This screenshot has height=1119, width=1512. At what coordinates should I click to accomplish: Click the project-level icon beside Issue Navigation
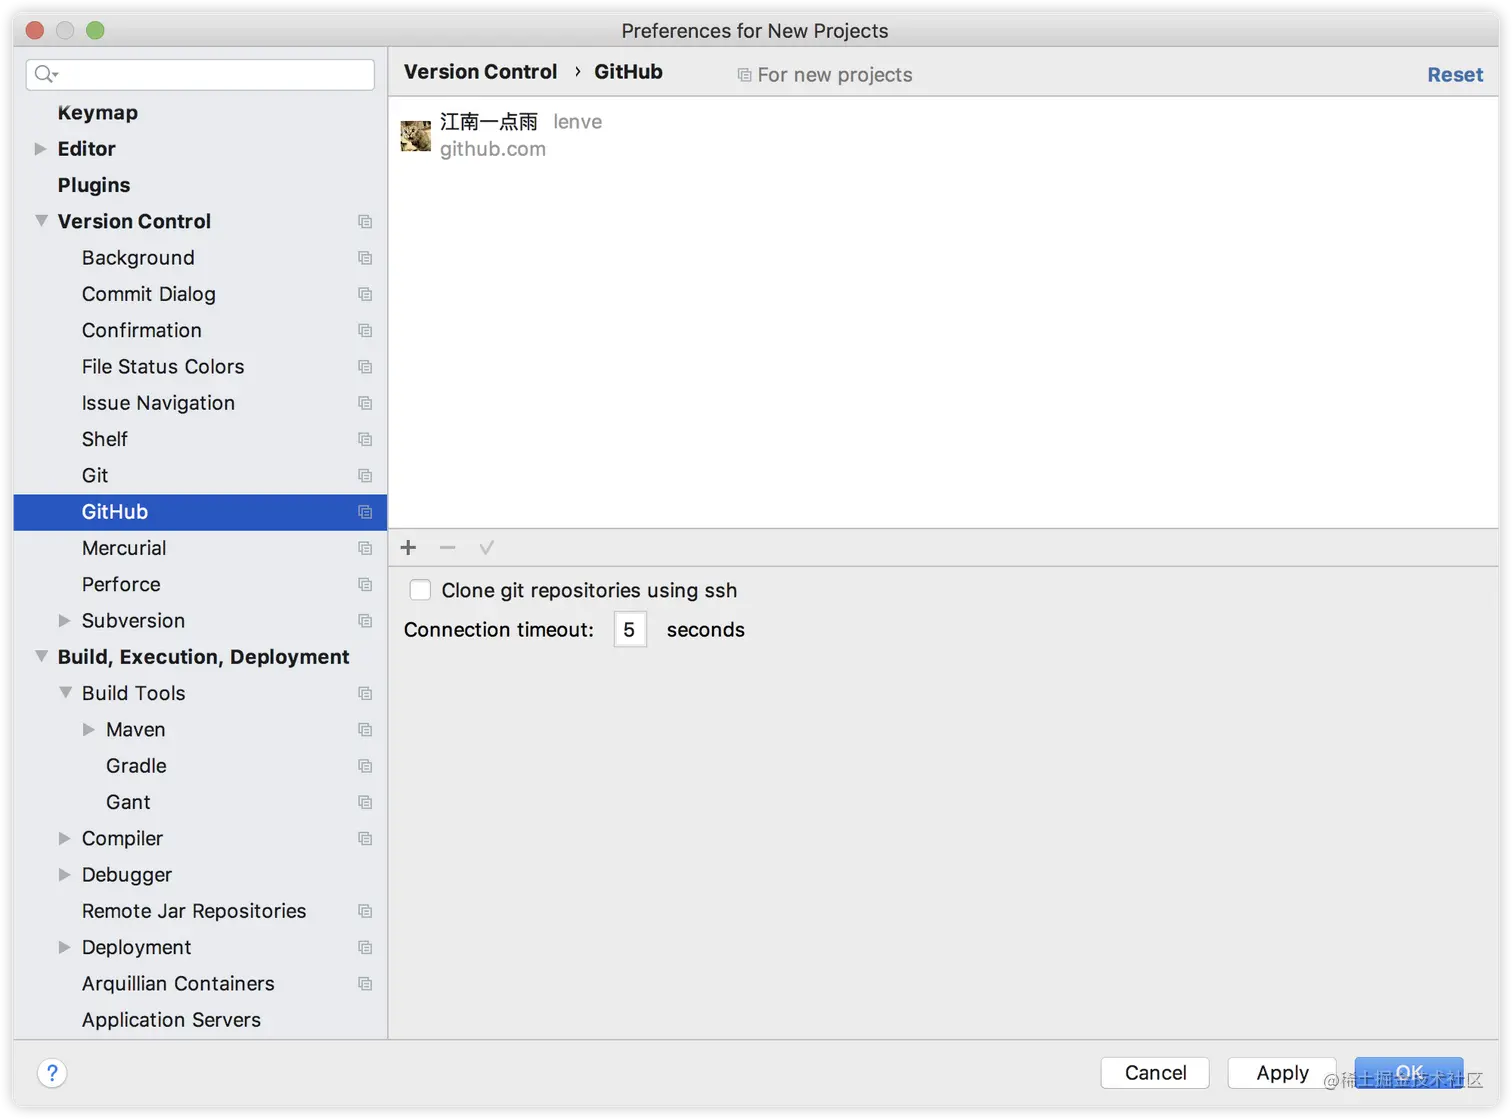(365, 403)
